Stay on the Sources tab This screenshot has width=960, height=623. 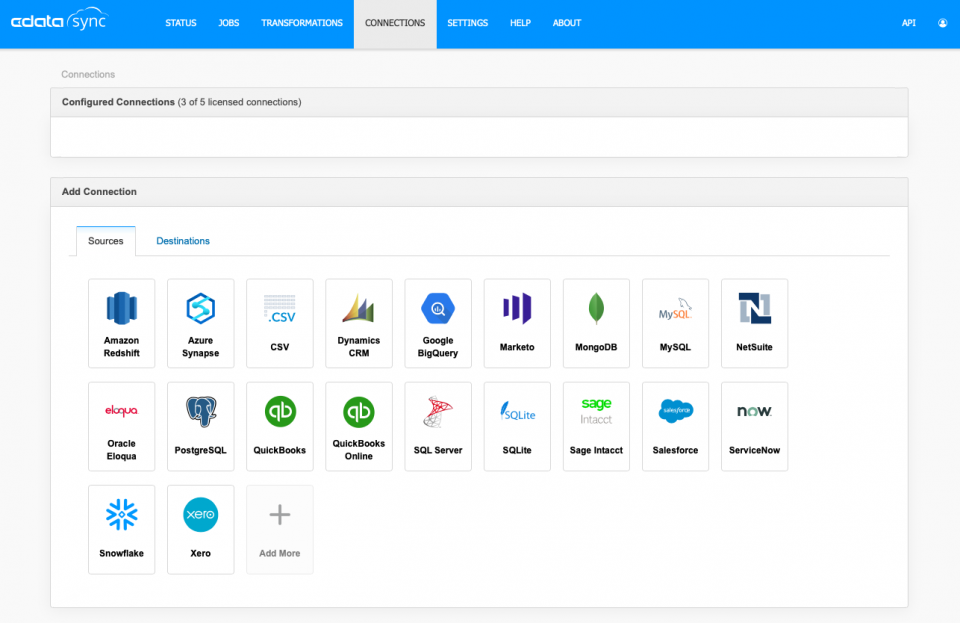pyautogui.click(x=105, y=241)
